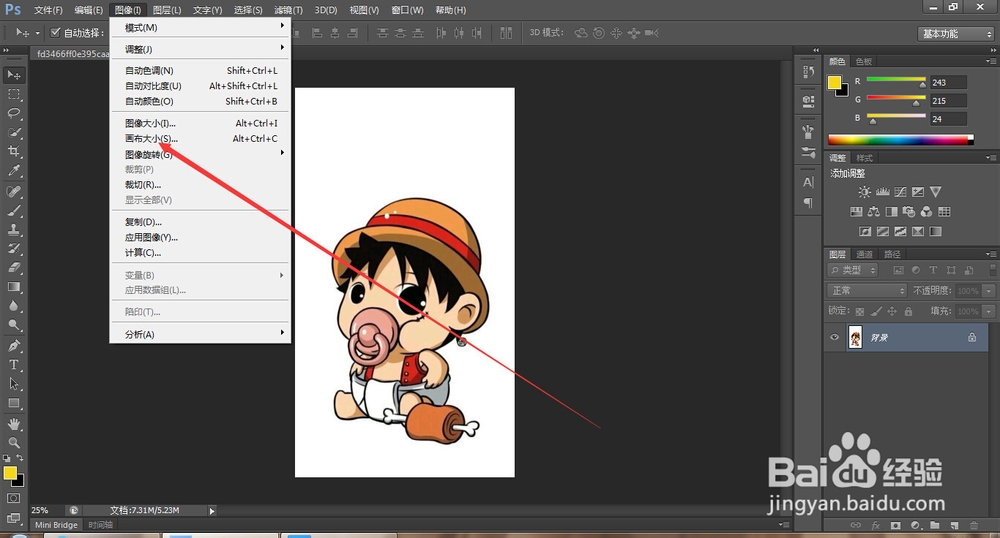Select the Horizontal Type tool
Viewport: 1000px width, 538px height.
click(x=13, y=365)
